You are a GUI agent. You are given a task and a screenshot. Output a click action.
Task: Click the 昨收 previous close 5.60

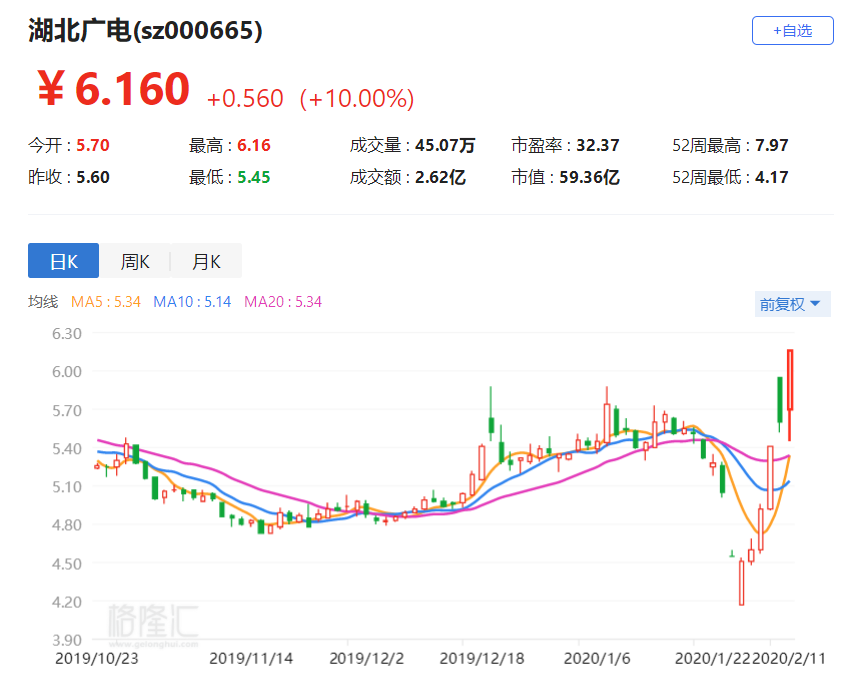[x=93, y=177]
